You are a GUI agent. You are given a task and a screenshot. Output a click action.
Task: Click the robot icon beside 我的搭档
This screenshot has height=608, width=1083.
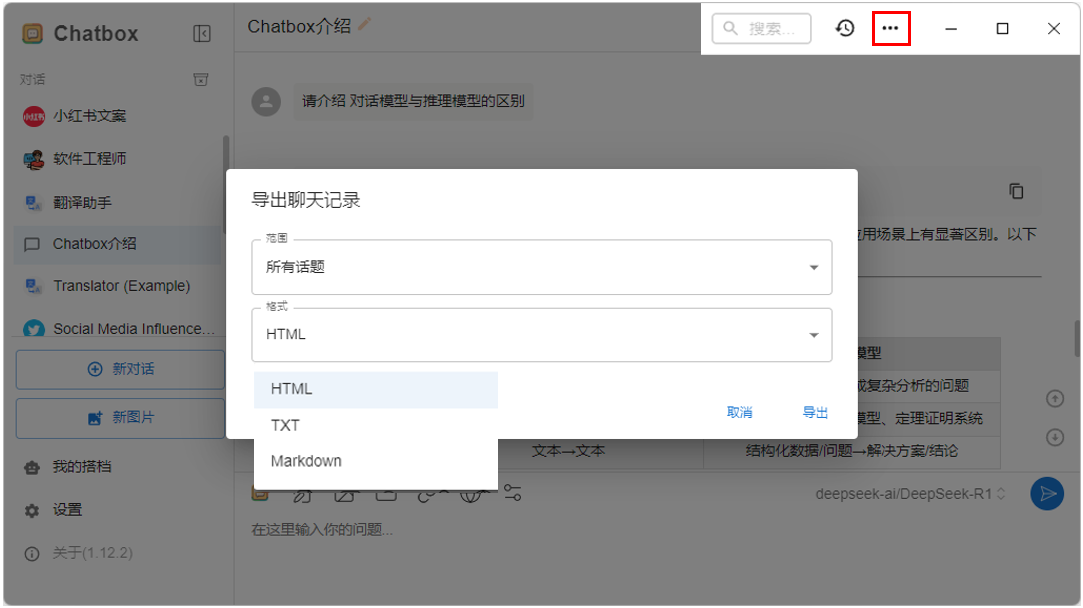(x=32, y=468)
